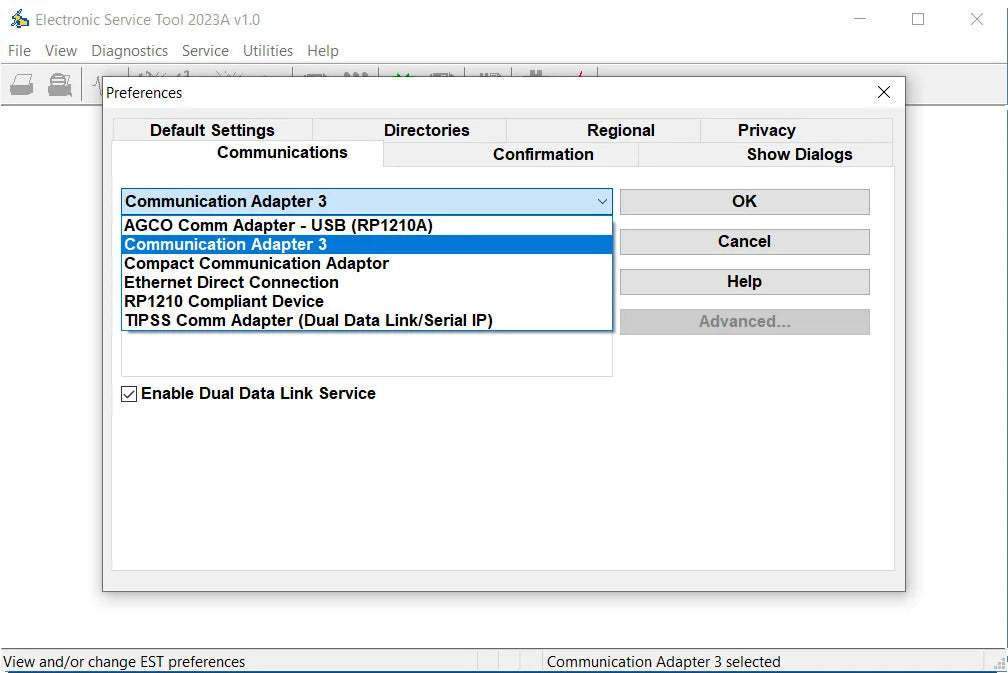Collapse the communication adapter dropdown arrow
Viewport: 1008px width, 673px height.
pyautogui.click(x=602, y=201)
